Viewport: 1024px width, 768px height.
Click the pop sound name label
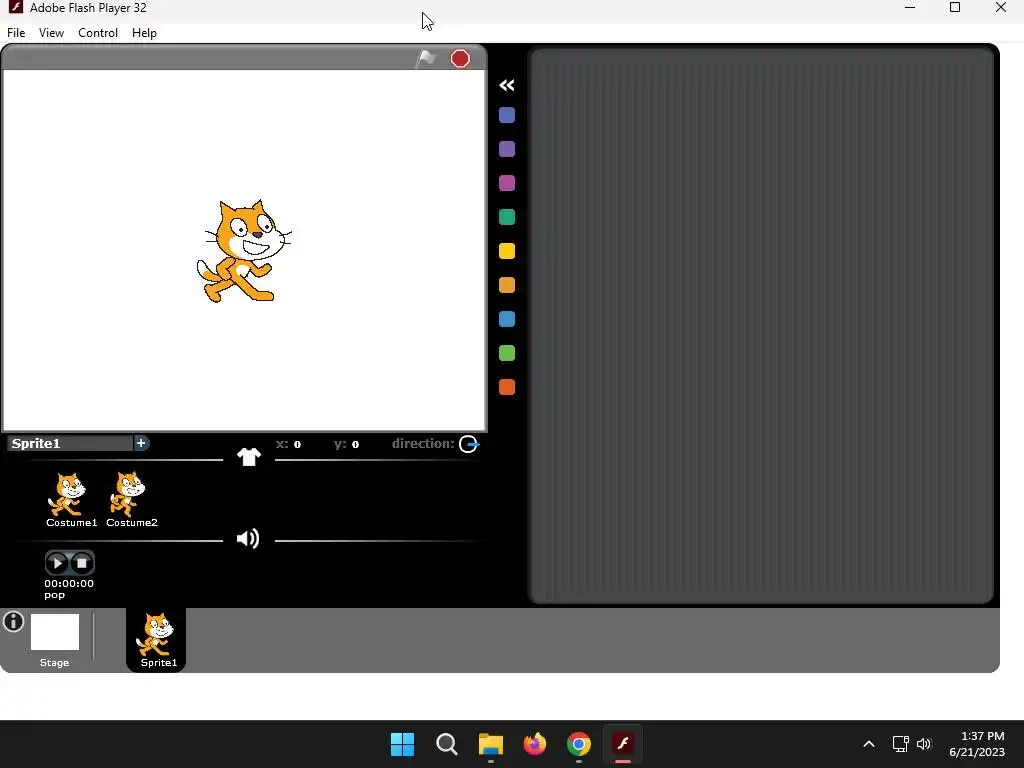point(55,595)
